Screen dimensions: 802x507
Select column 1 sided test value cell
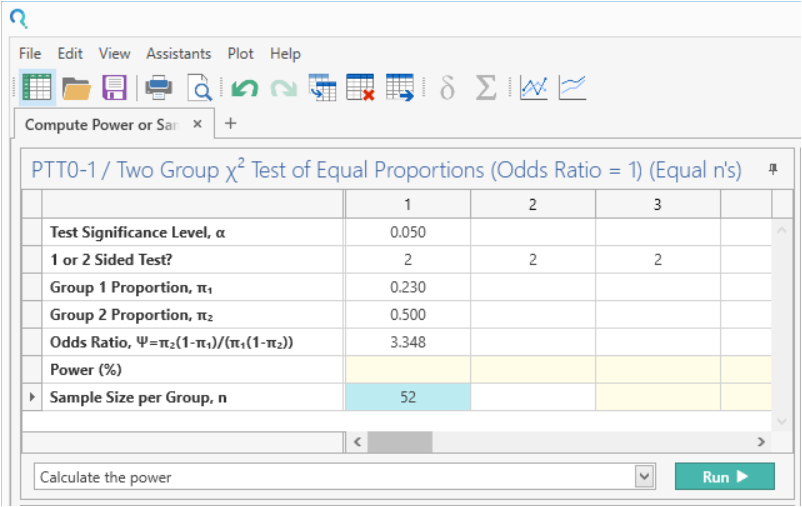coord(408,260)
